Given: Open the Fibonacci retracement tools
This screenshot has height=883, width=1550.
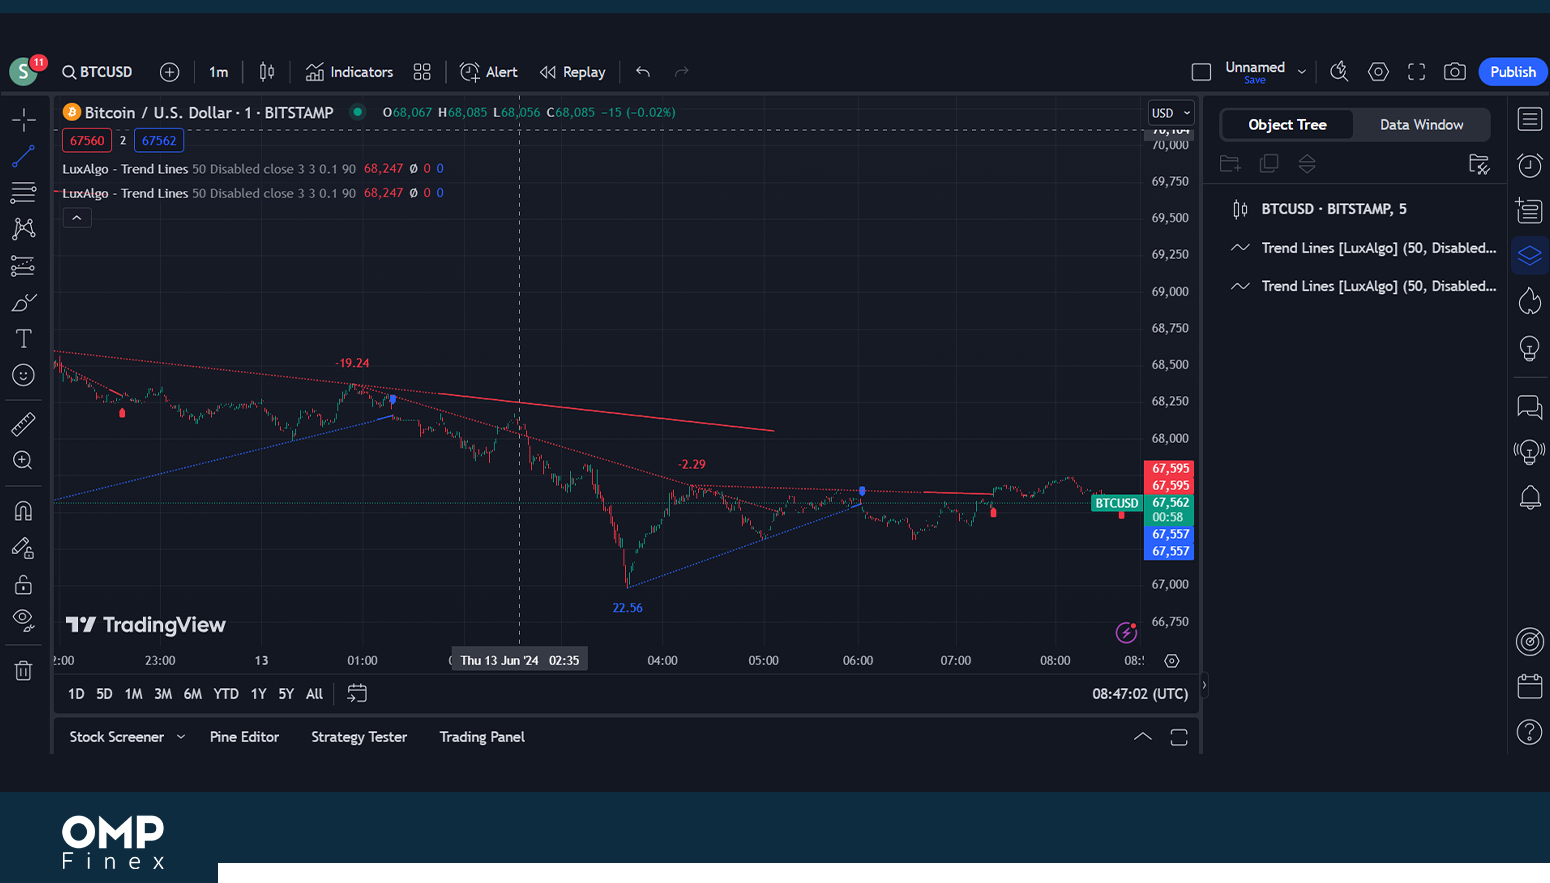Looking at the screenshot, I should click(x=24, y=192).
